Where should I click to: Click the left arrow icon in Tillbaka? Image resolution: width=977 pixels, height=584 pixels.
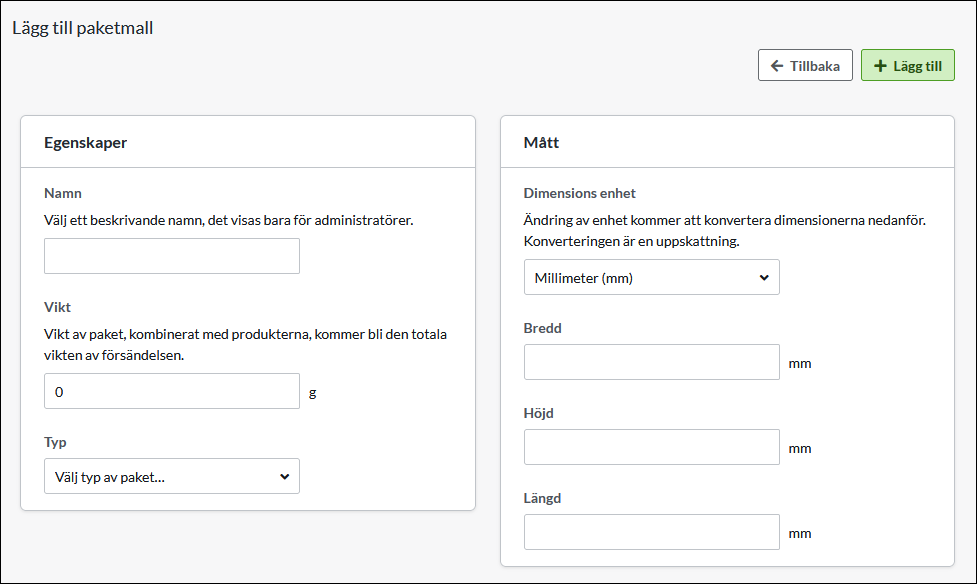tap(777, 66)
